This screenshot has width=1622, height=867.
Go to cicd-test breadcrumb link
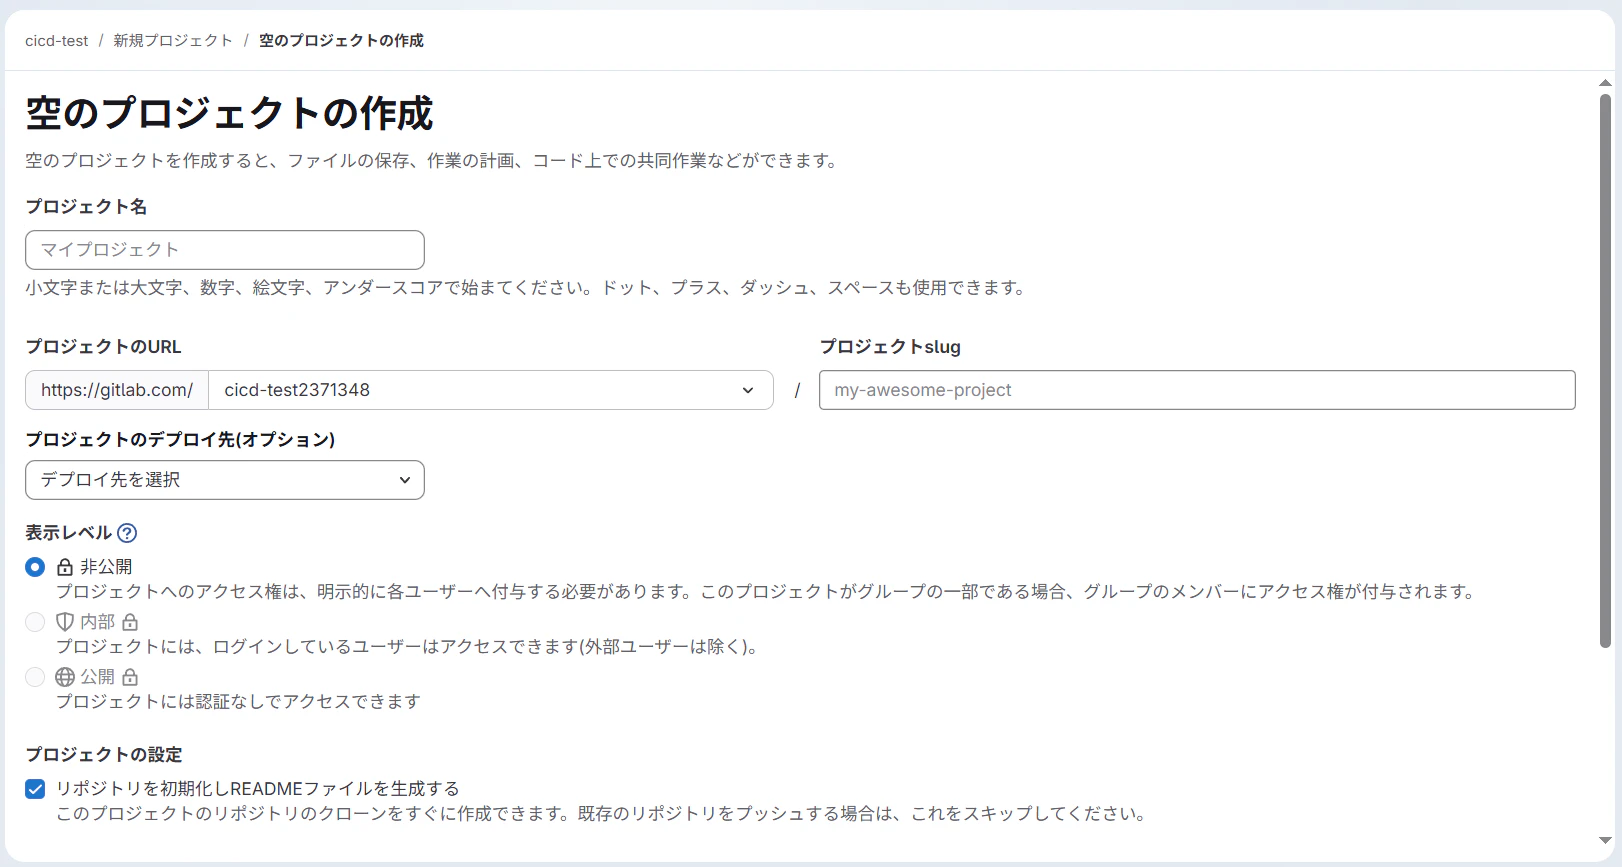(57, 41)
